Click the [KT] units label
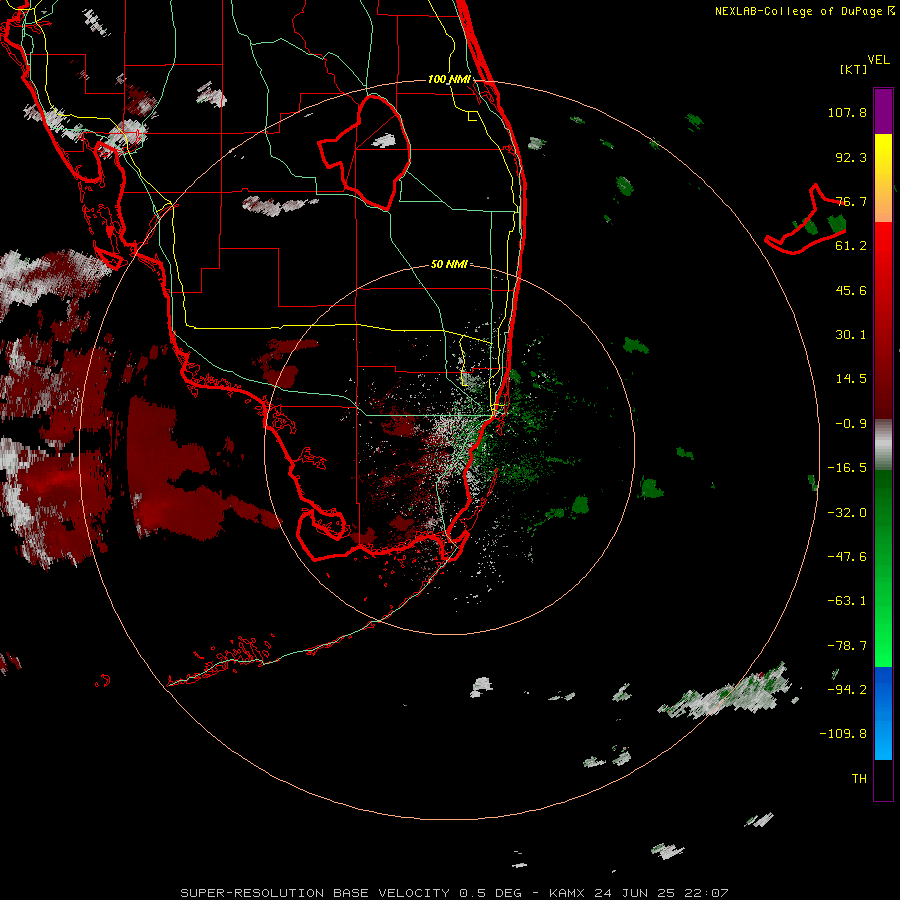This screenshot has width=900, height=900. pos(853,69)
